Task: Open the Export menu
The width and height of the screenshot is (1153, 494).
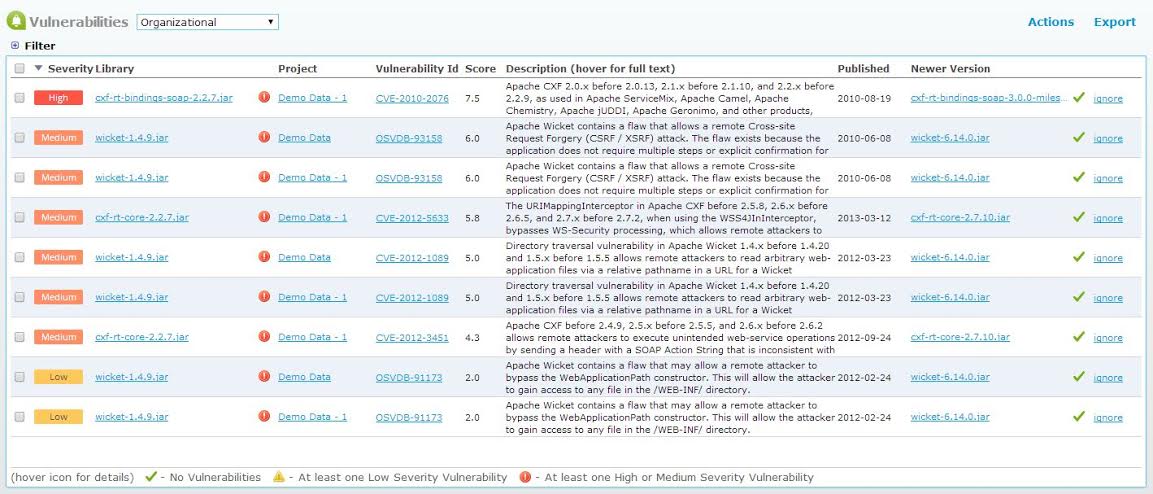Action: pos(1115,22)
